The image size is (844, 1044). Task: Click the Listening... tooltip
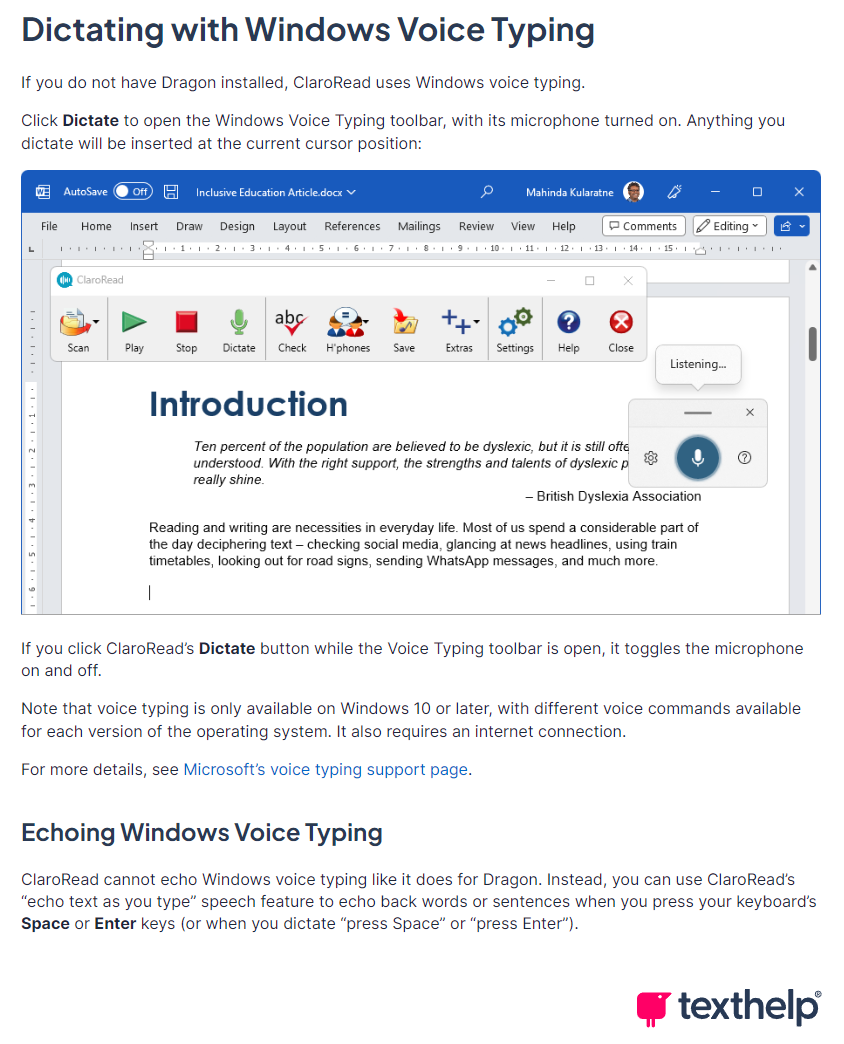tap(698, 364)
